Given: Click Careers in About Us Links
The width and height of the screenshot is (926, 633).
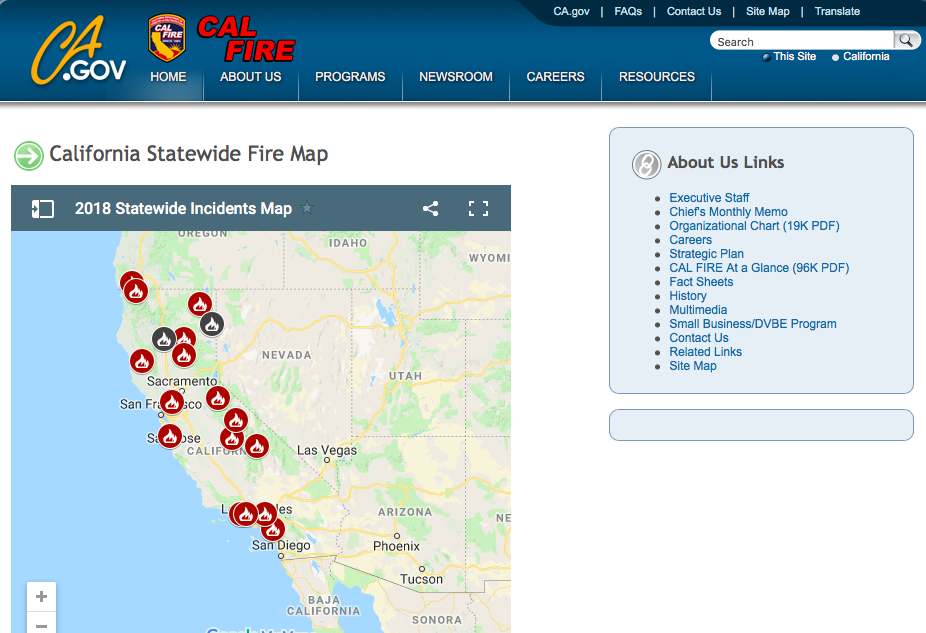Looking at the screenshot, I should coord(690,240).
